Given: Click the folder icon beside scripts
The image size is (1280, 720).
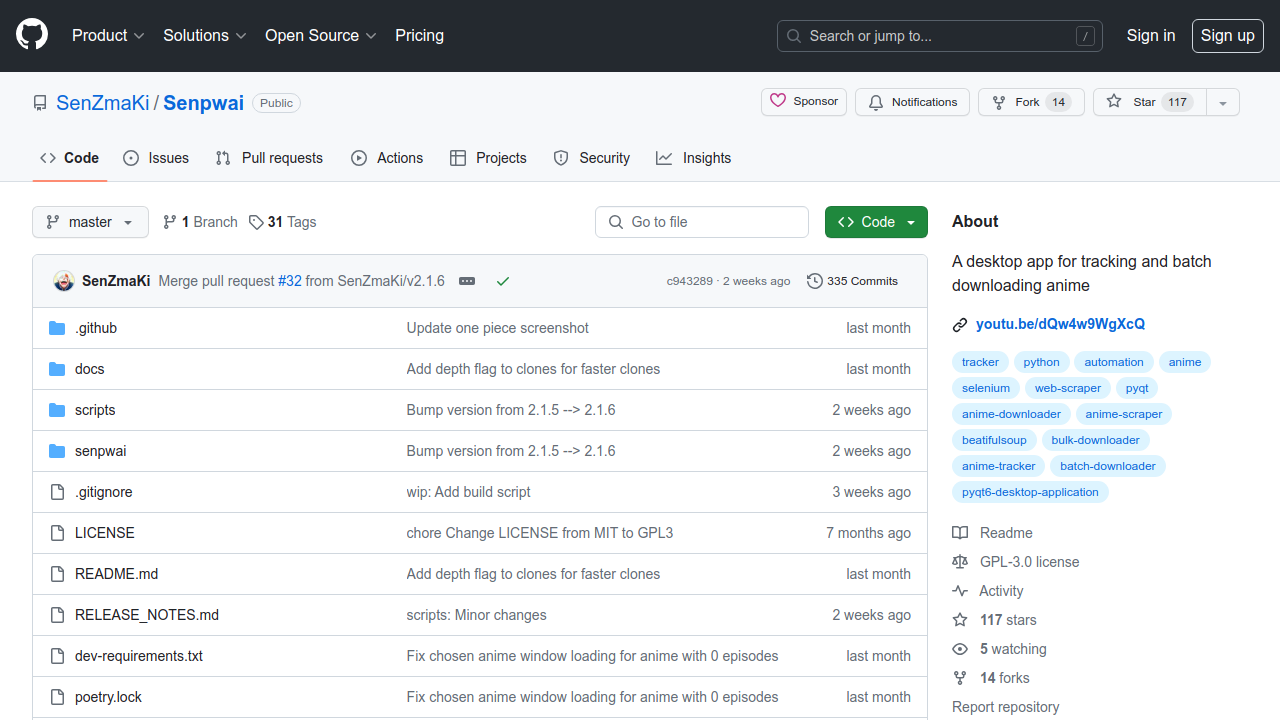Looking at the screenshot, I should click(x=57, y=410).
